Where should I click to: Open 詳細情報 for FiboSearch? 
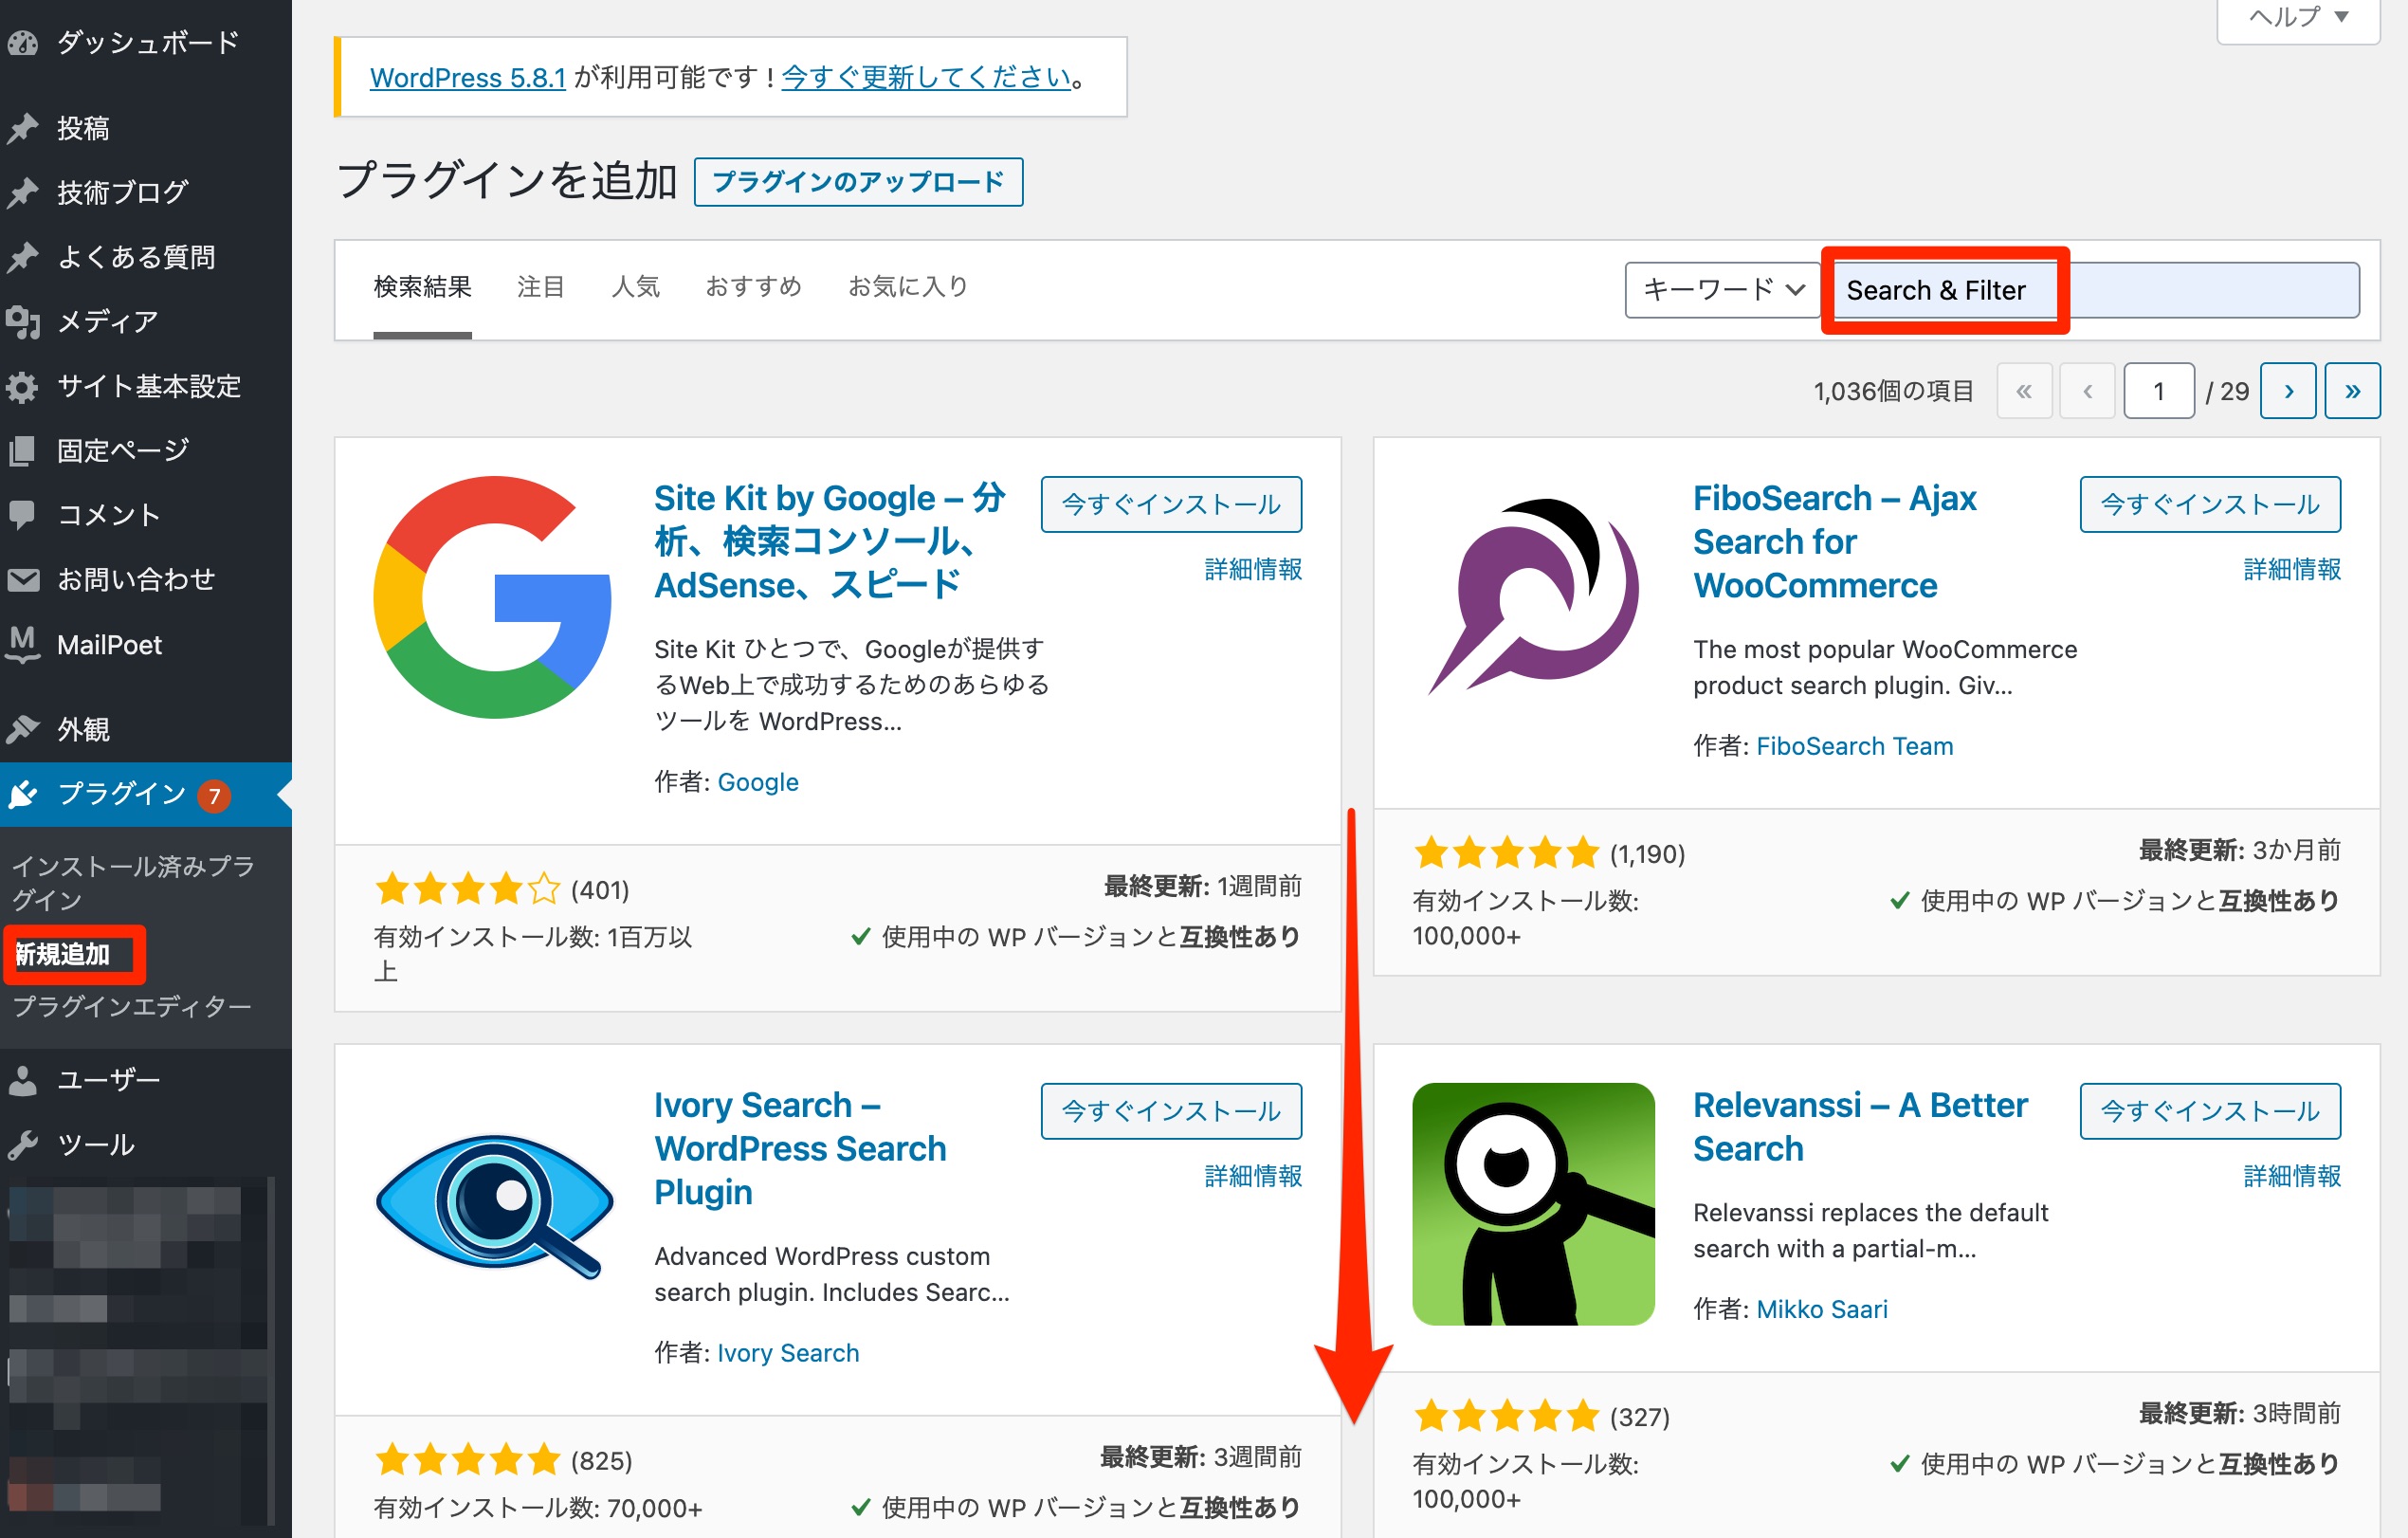click(x=2292, y=569)
